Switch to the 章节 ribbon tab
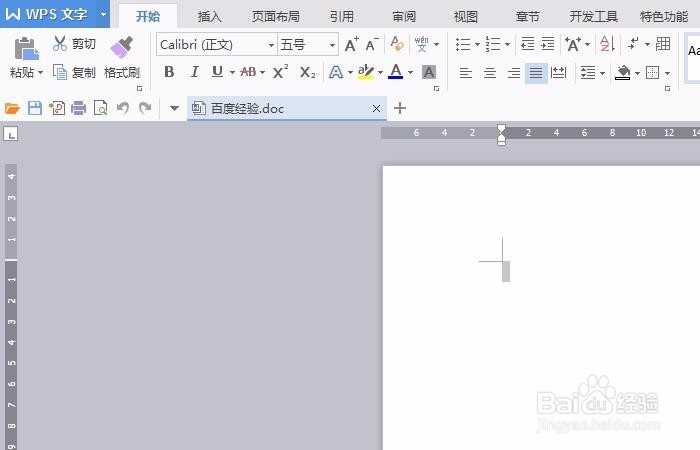The width and height of the screenshot is (700, 450). 527,17
